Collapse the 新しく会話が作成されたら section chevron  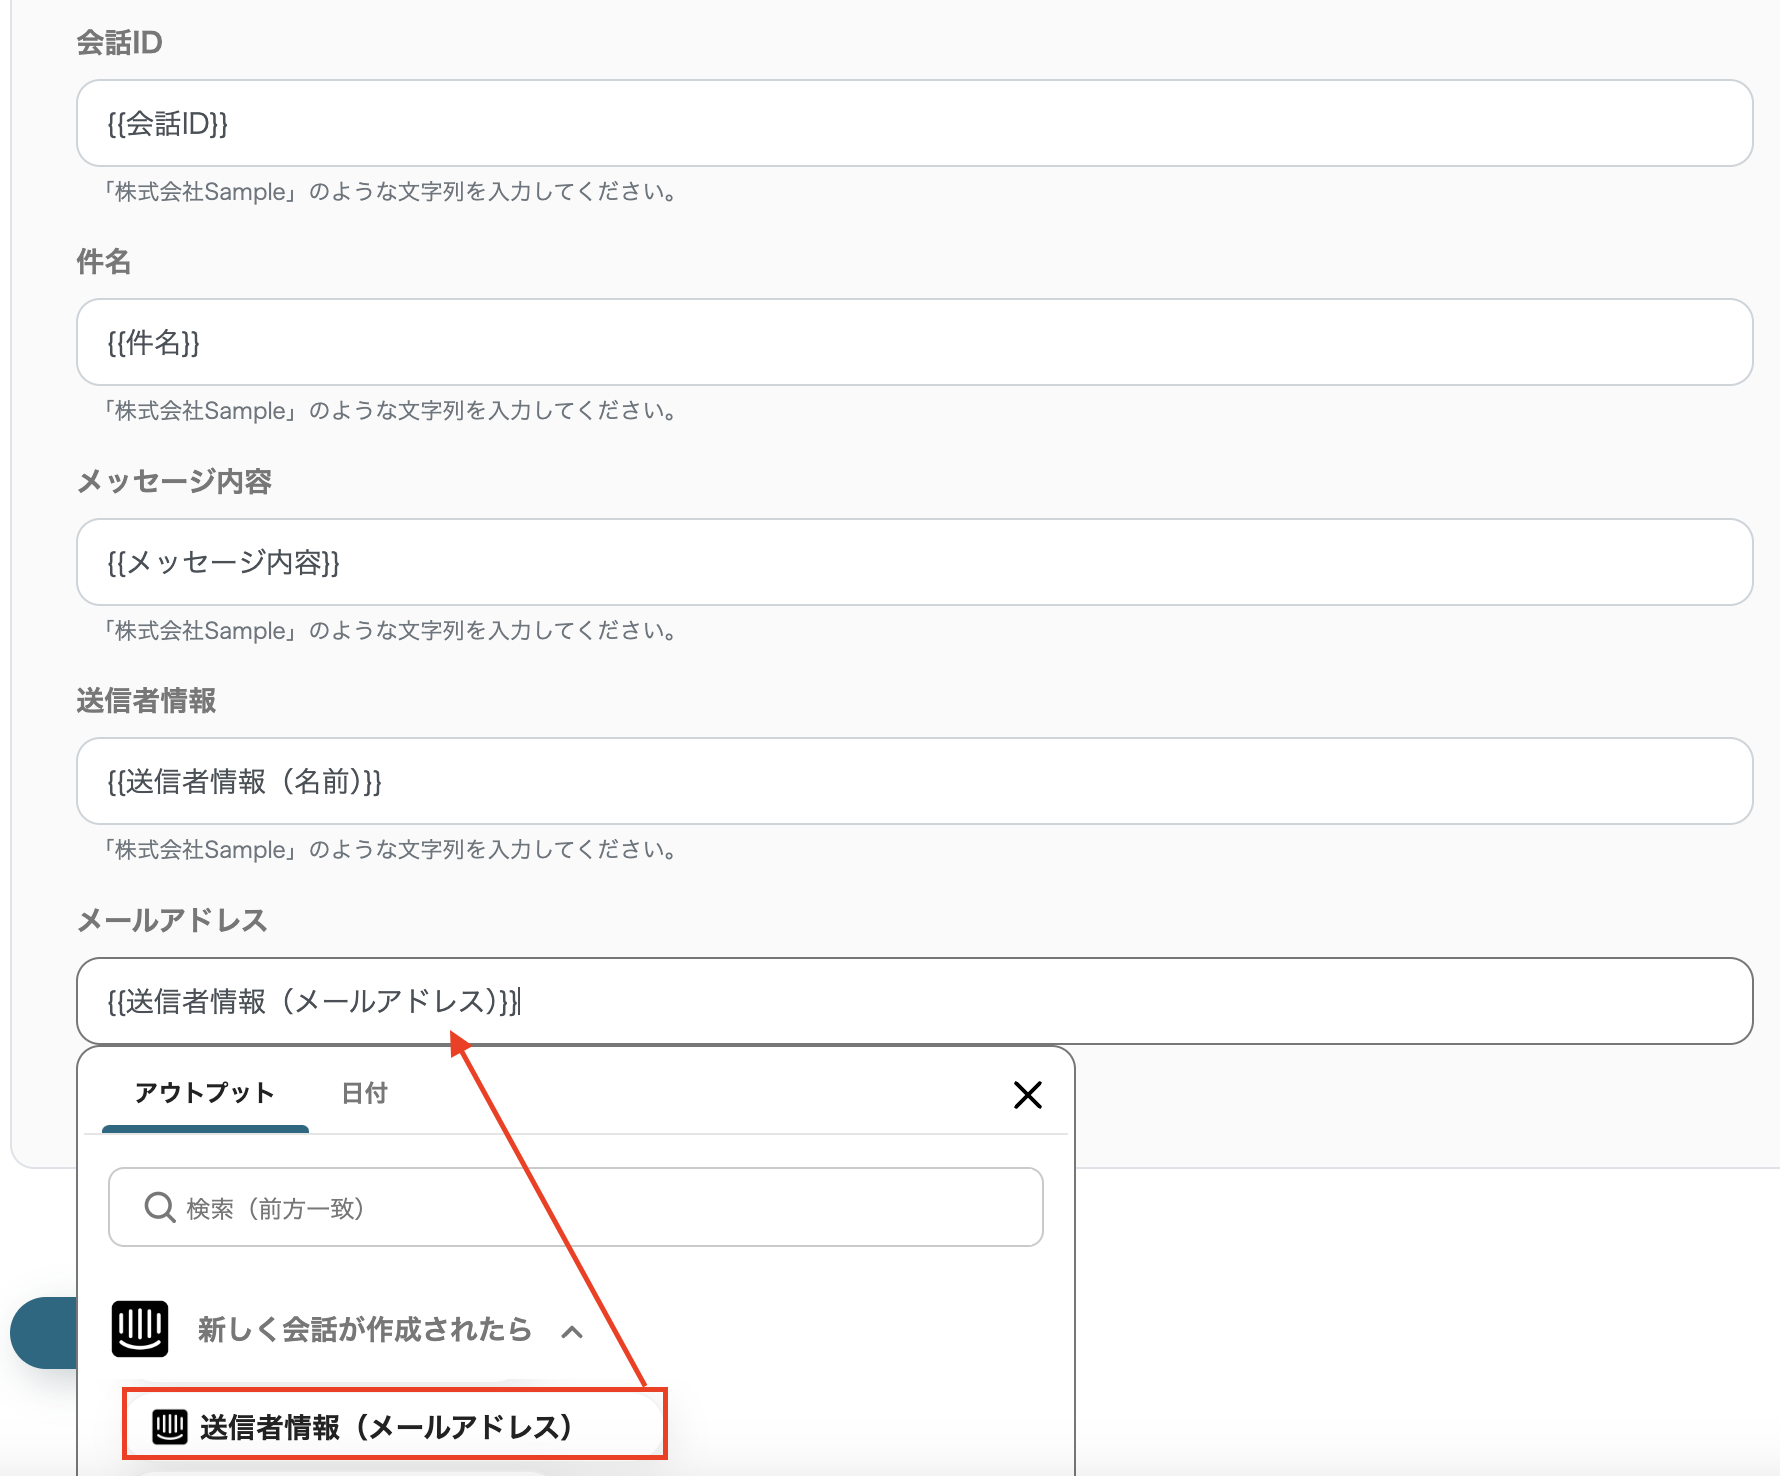tap(572, 1331)
